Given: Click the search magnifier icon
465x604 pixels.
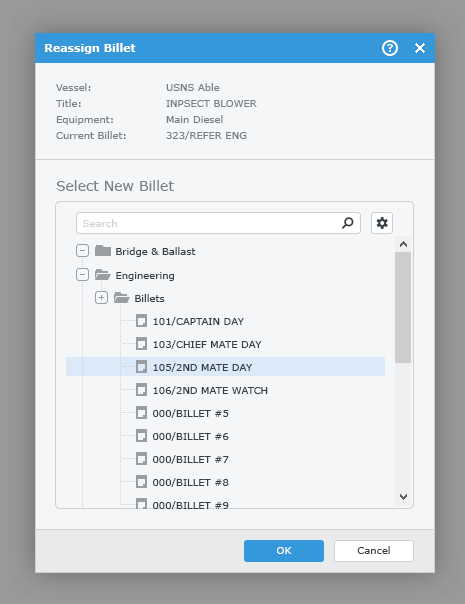Looking at the screenshot, I should (347, 223).
